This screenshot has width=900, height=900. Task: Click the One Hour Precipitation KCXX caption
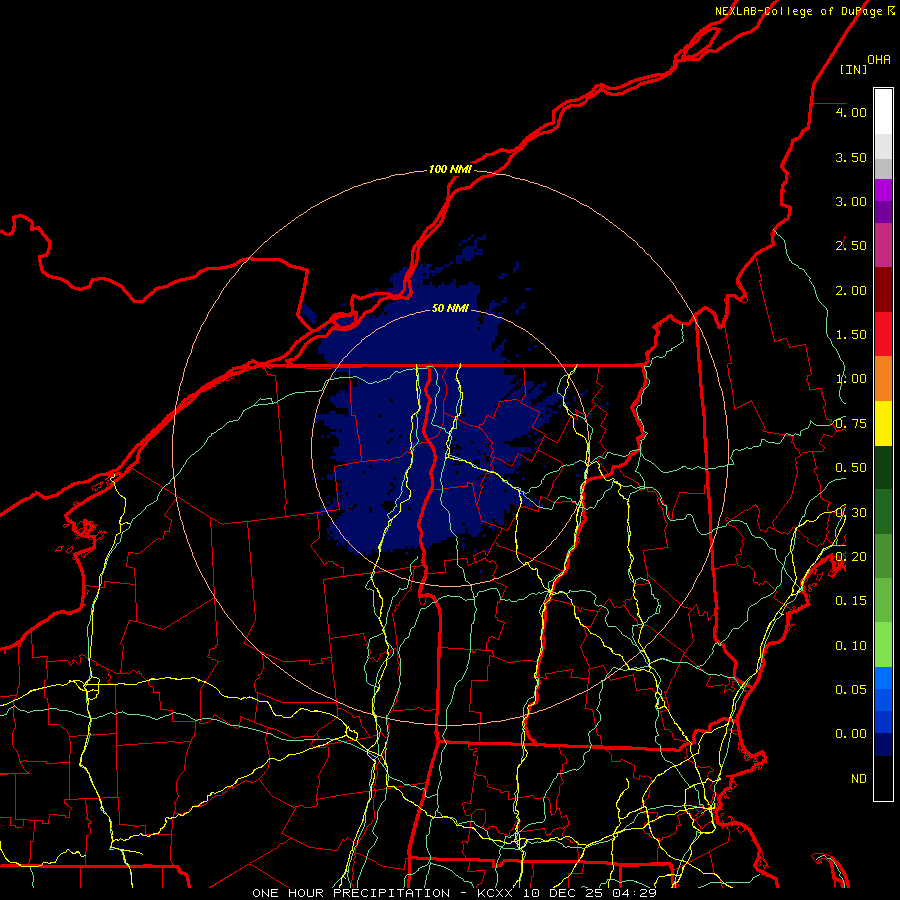pyautogui.click(x=454, y=893)
